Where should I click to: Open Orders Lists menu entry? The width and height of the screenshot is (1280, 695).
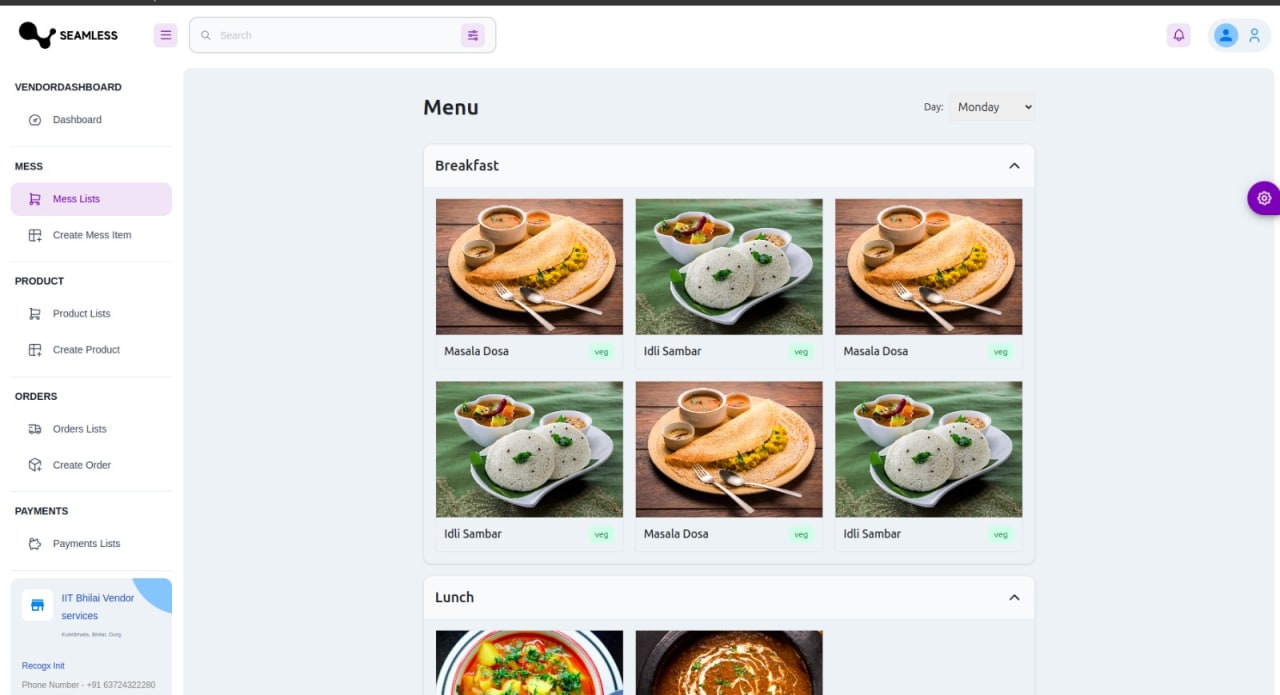point(91,429)
